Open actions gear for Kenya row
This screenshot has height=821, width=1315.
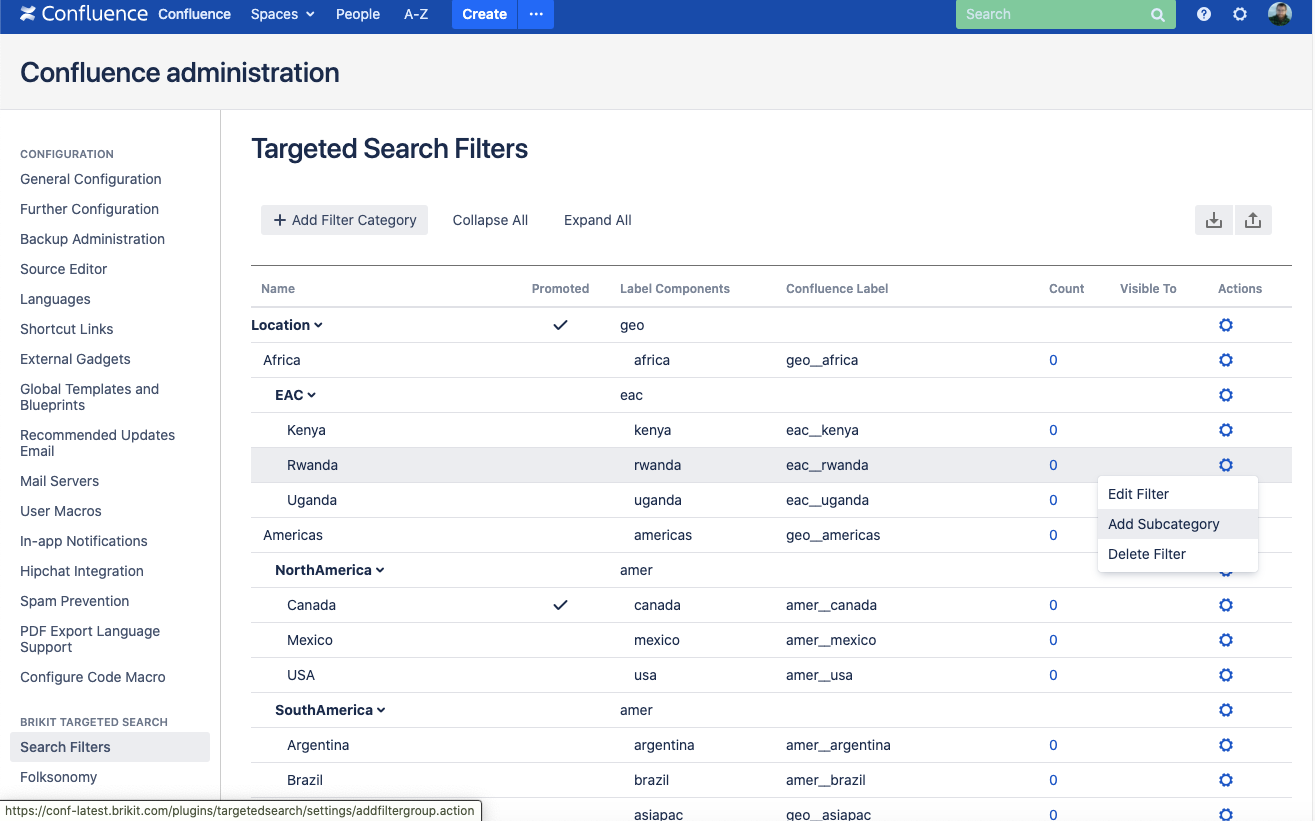click(1226, 430)
